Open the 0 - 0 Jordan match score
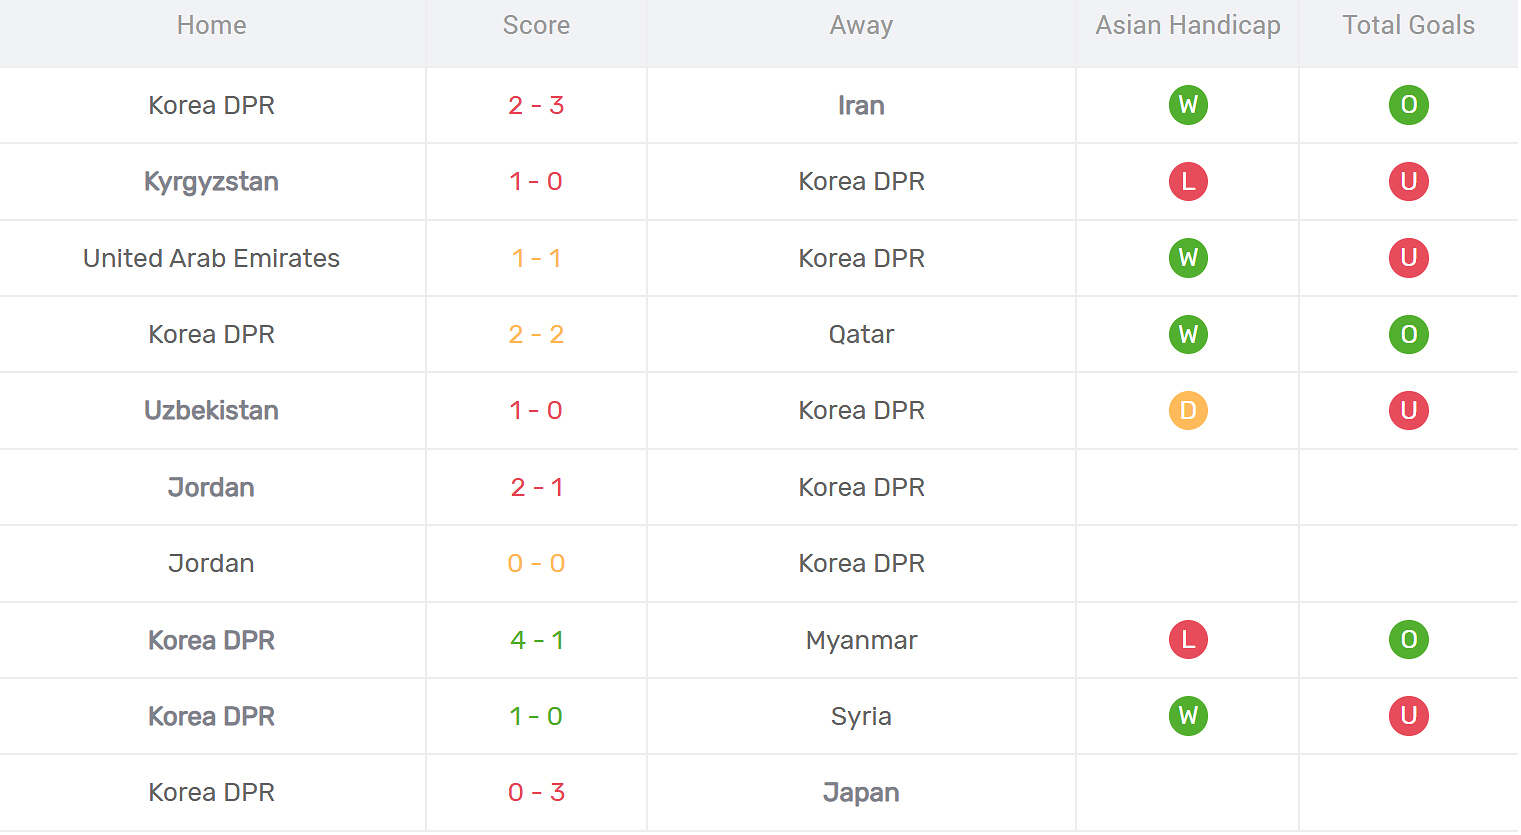 tap(536, 563)
